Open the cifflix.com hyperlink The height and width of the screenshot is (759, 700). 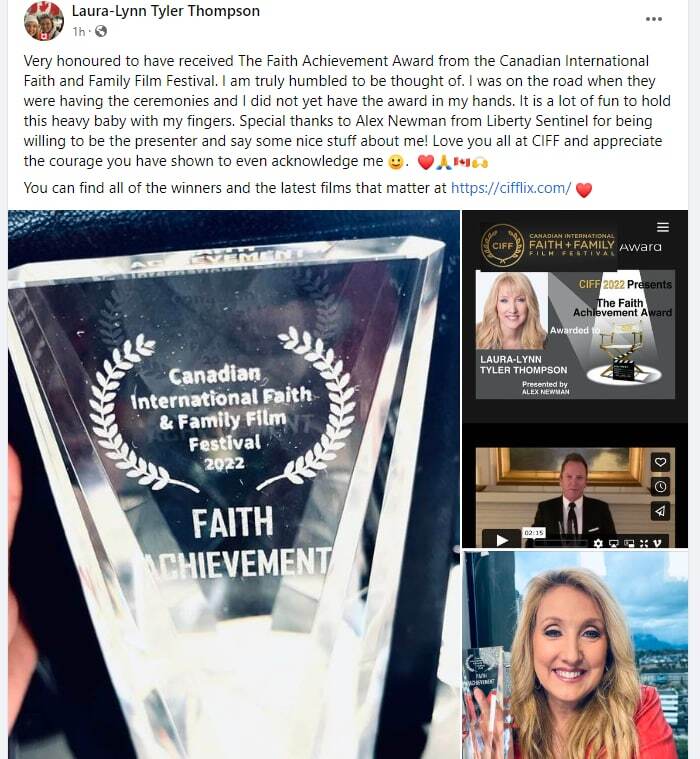coord(511,188)
